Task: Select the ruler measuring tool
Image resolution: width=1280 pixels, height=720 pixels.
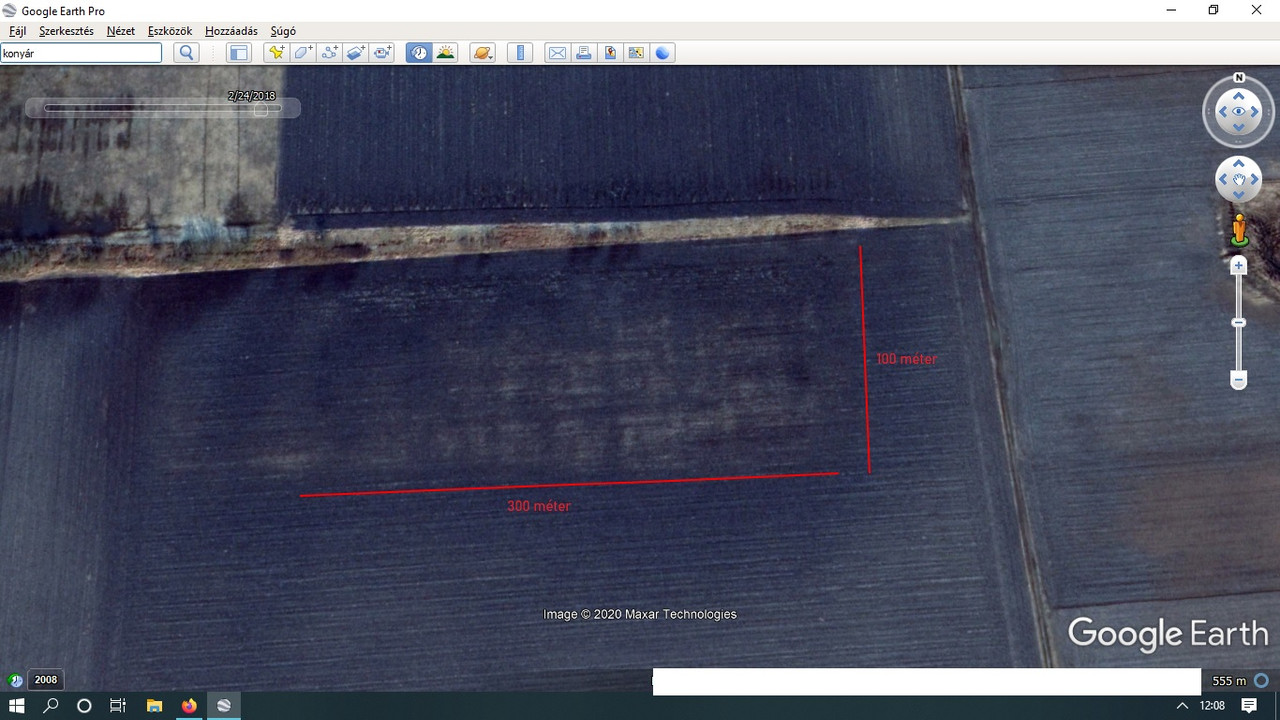Action: (519, 53)
